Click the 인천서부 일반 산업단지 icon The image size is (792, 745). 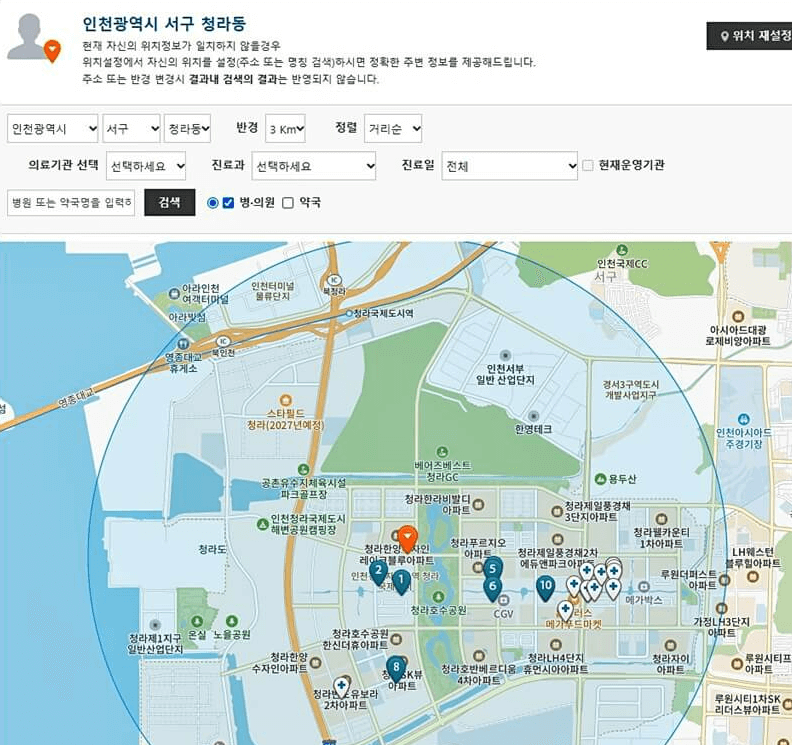[x=505, y=355]
